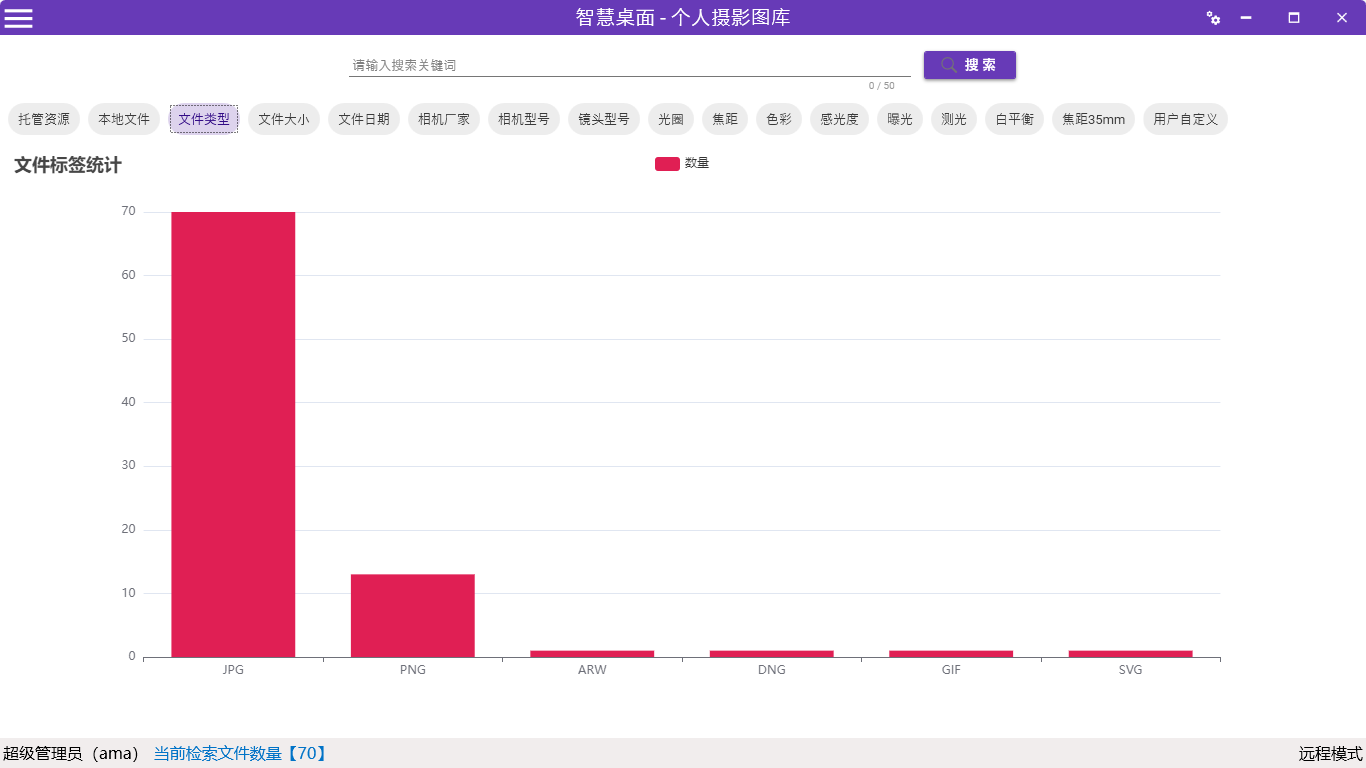
Task: Click the search keyword input field
Action: (x=628, y=65)
